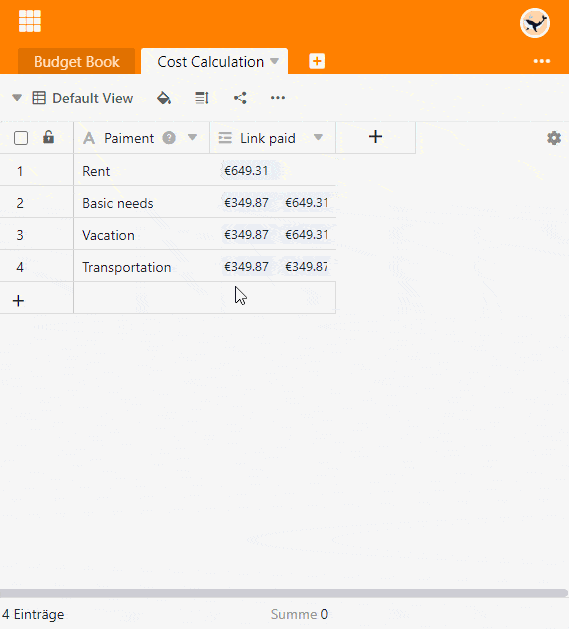The image size is (569, 629).
Task: Open the paint bucket row color tool
Action: (x=164, y=98)
